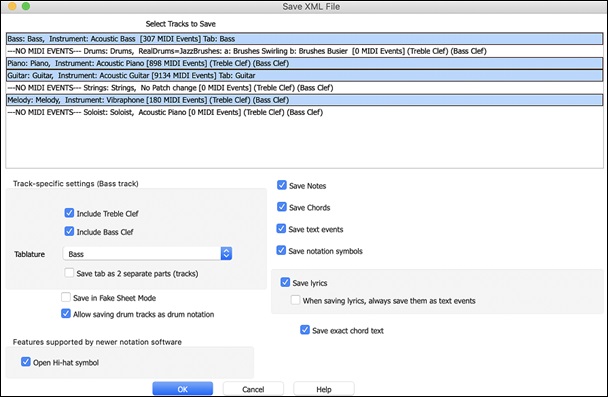
Task: Select the Guitar Acoustic Guitar track row
Action: point(305,76)
